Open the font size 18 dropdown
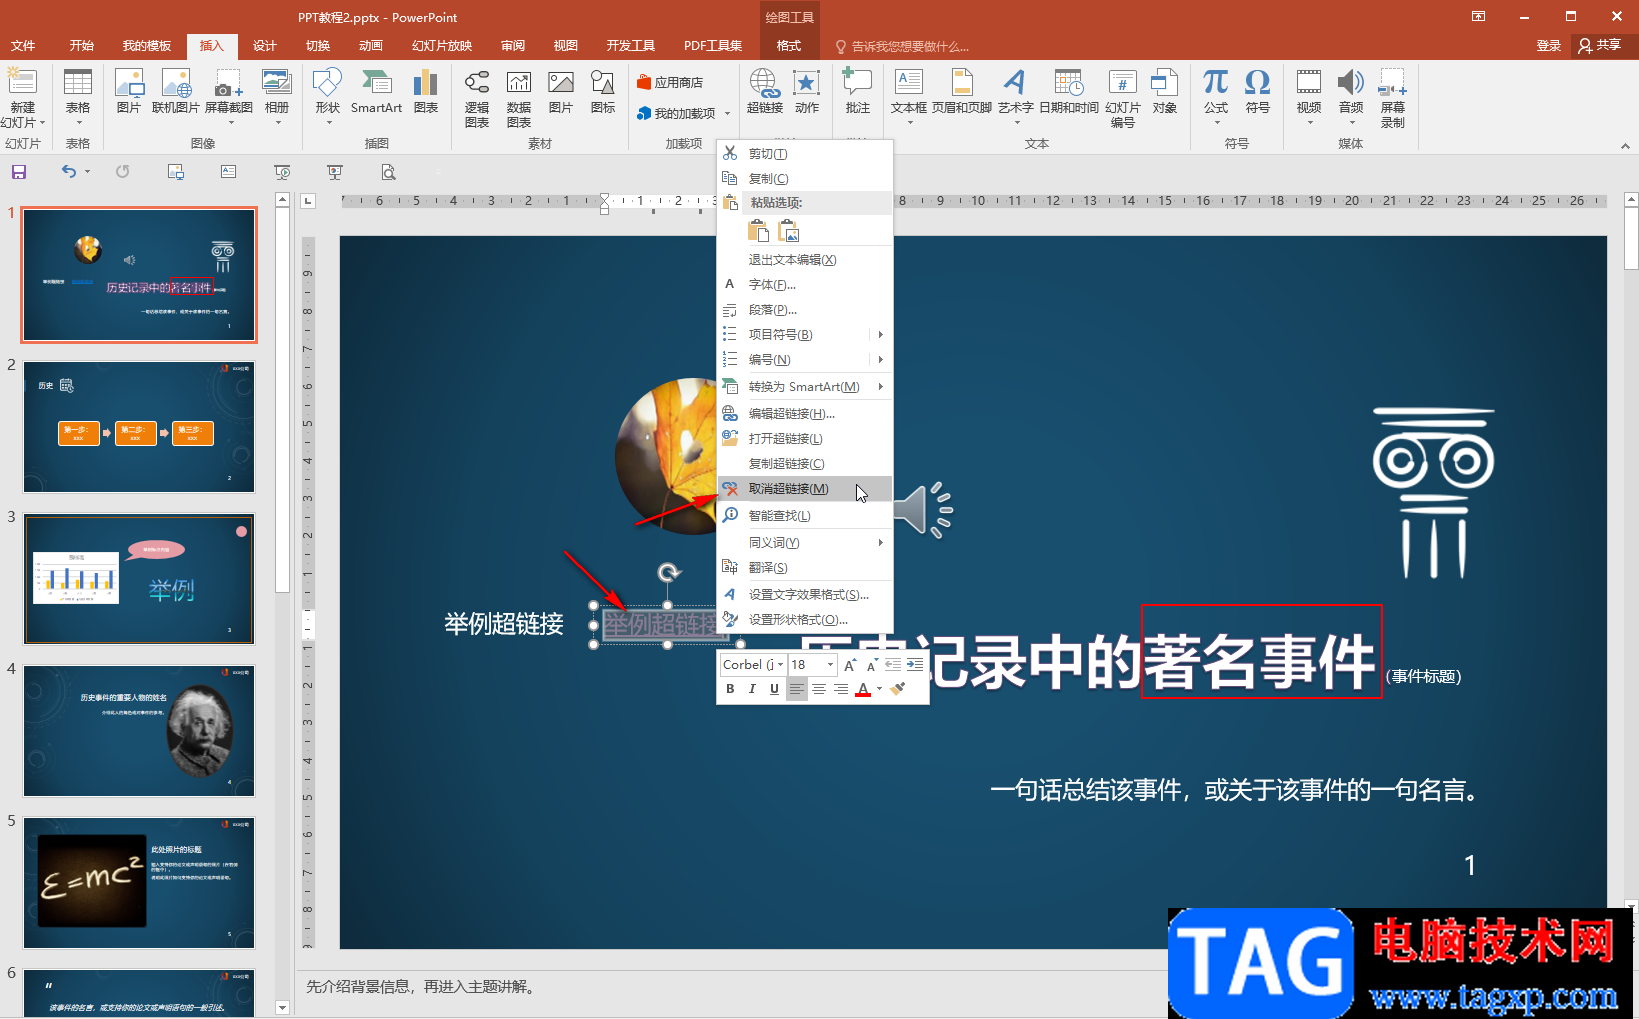Screen dimensions: 1639x1019 point(830,664)
